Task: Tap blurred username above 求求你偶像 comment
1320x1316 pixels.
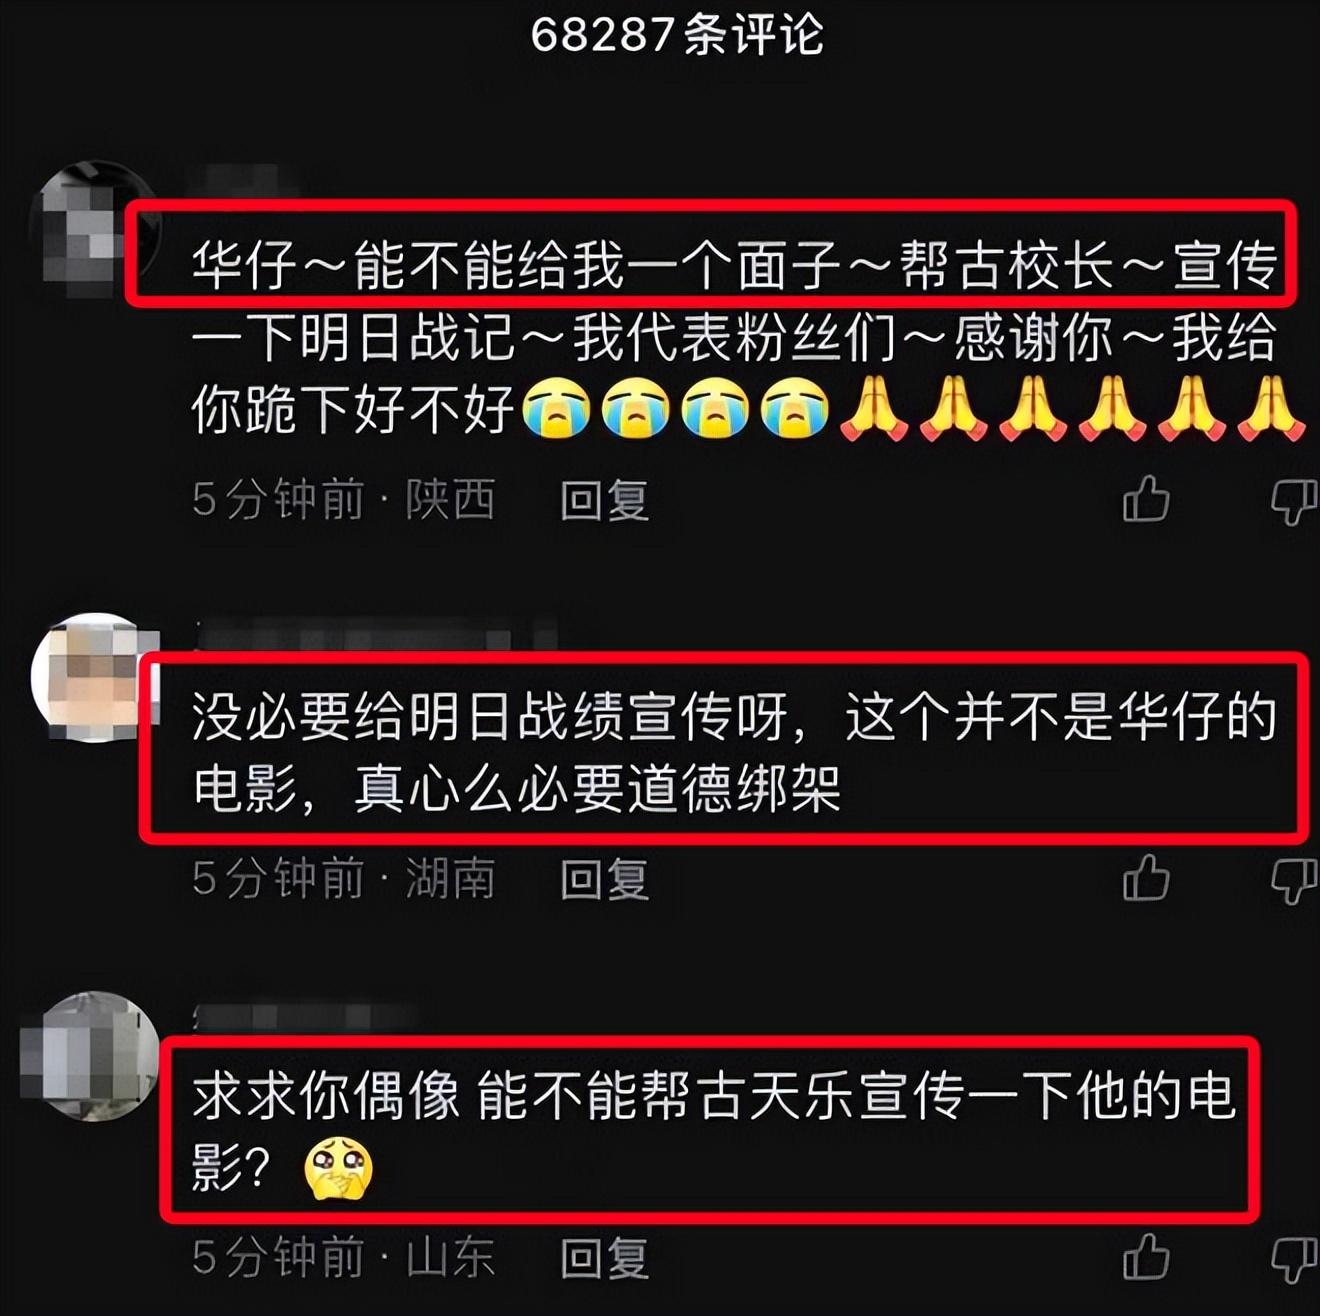Action: click(x=305, y=1014)
